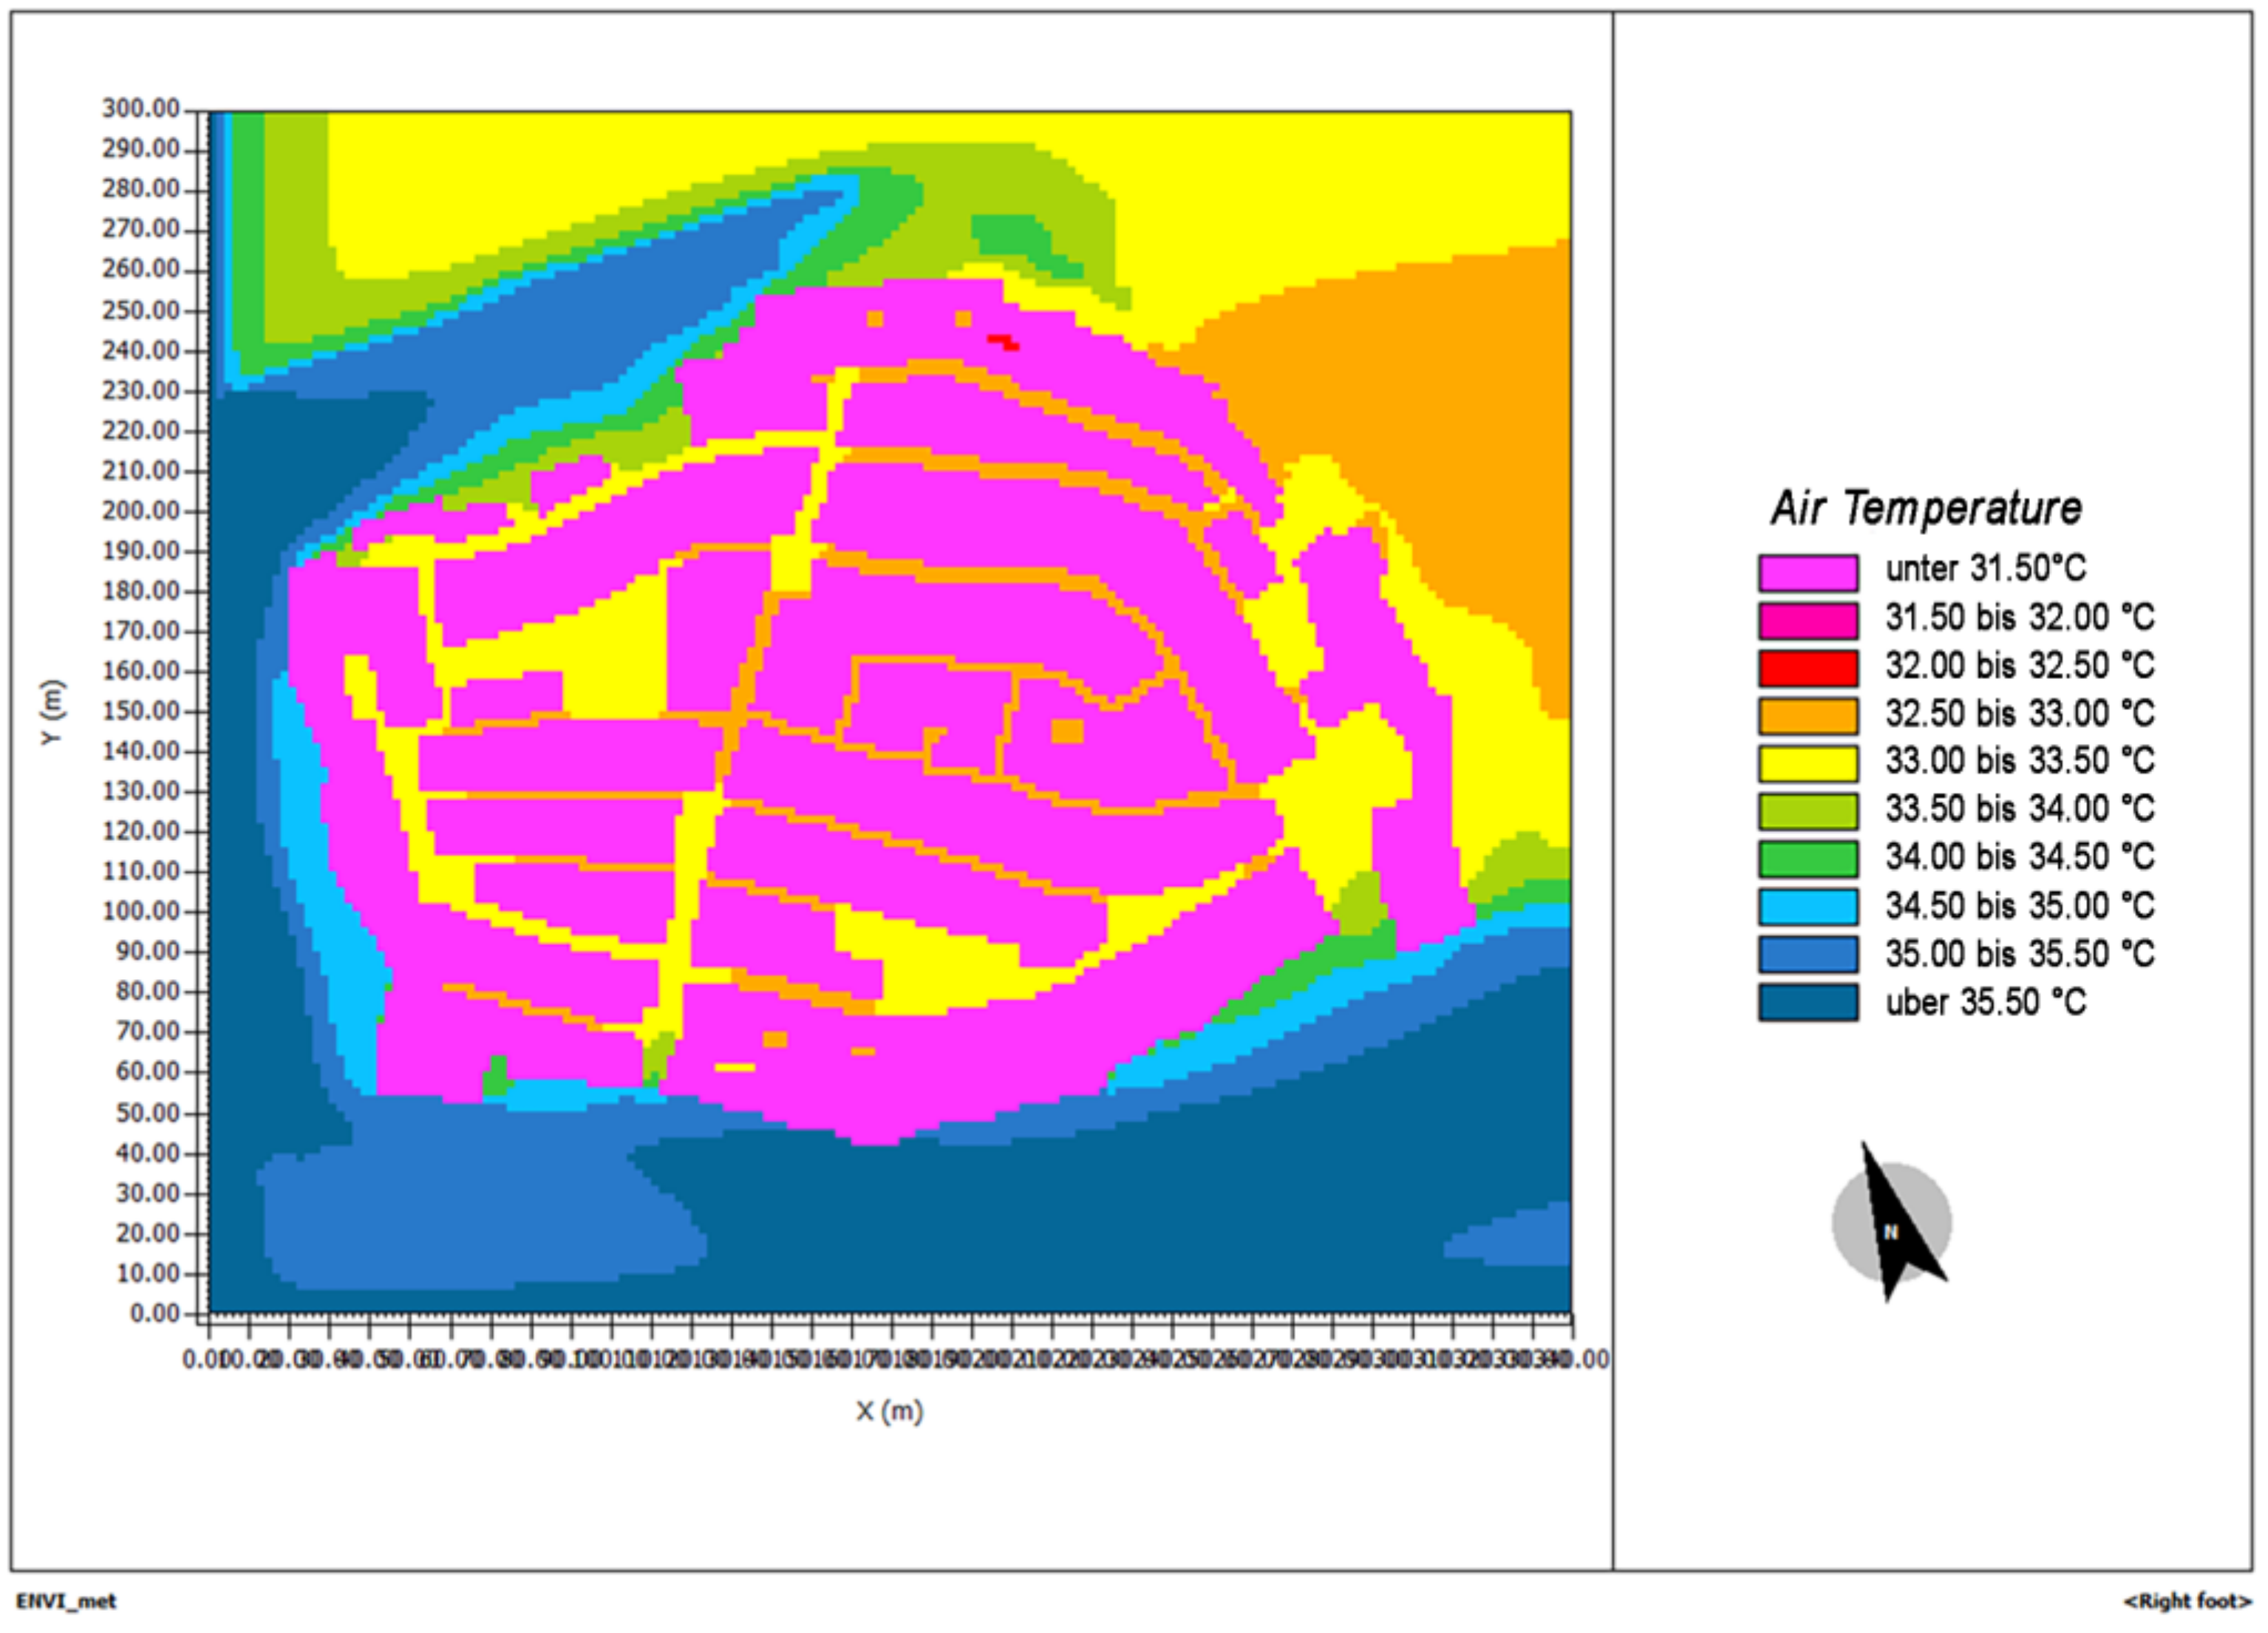Screen dimensions: 2268x1633
Task: Click the dark blue 'uber 35.50 °C' swatch
Action: point(1808,1002)
